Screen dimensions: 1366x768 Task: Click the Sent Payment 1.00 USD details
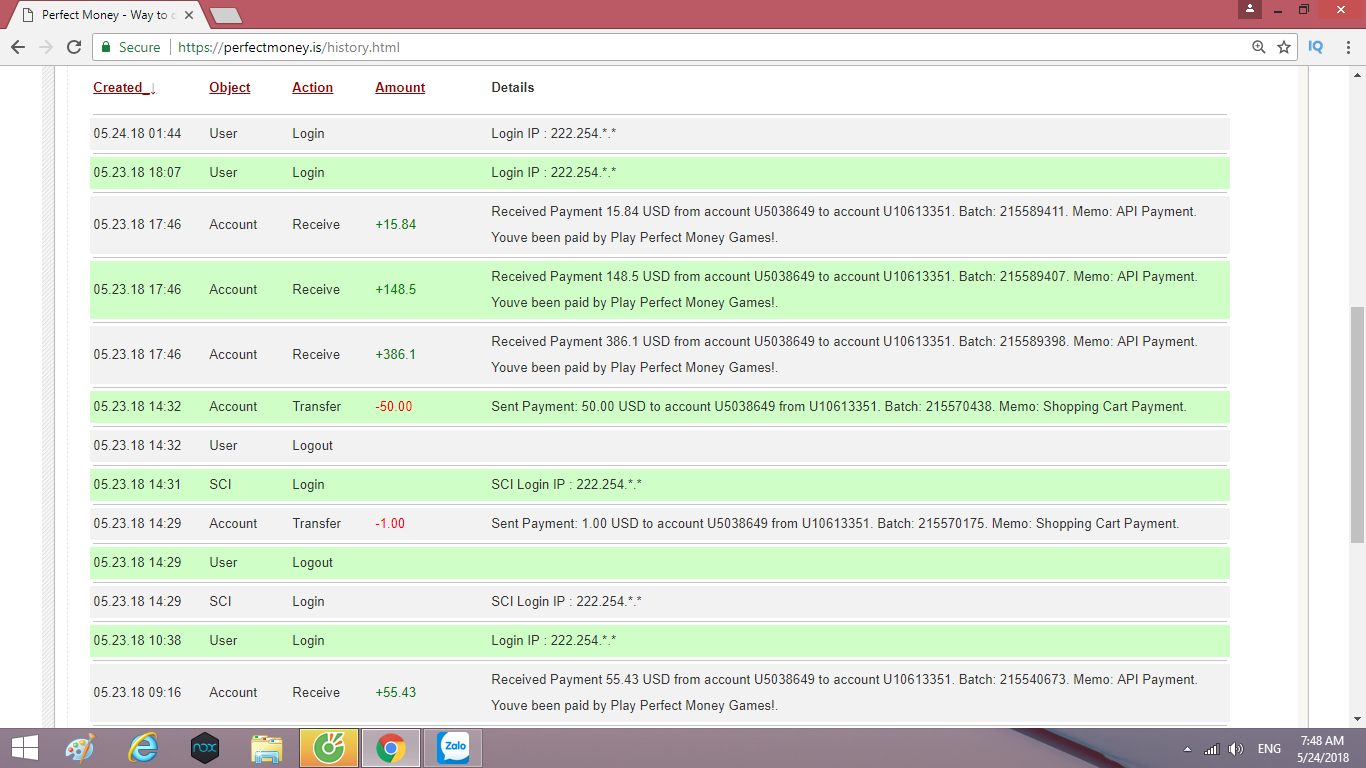[x=835, y=524]
